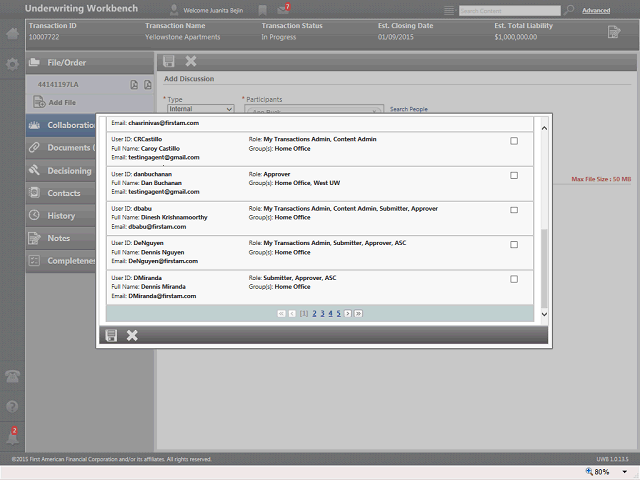Go to page 4 of people list
The width and height of the screenshot is (640, 480).
click(x=331, y=313)
